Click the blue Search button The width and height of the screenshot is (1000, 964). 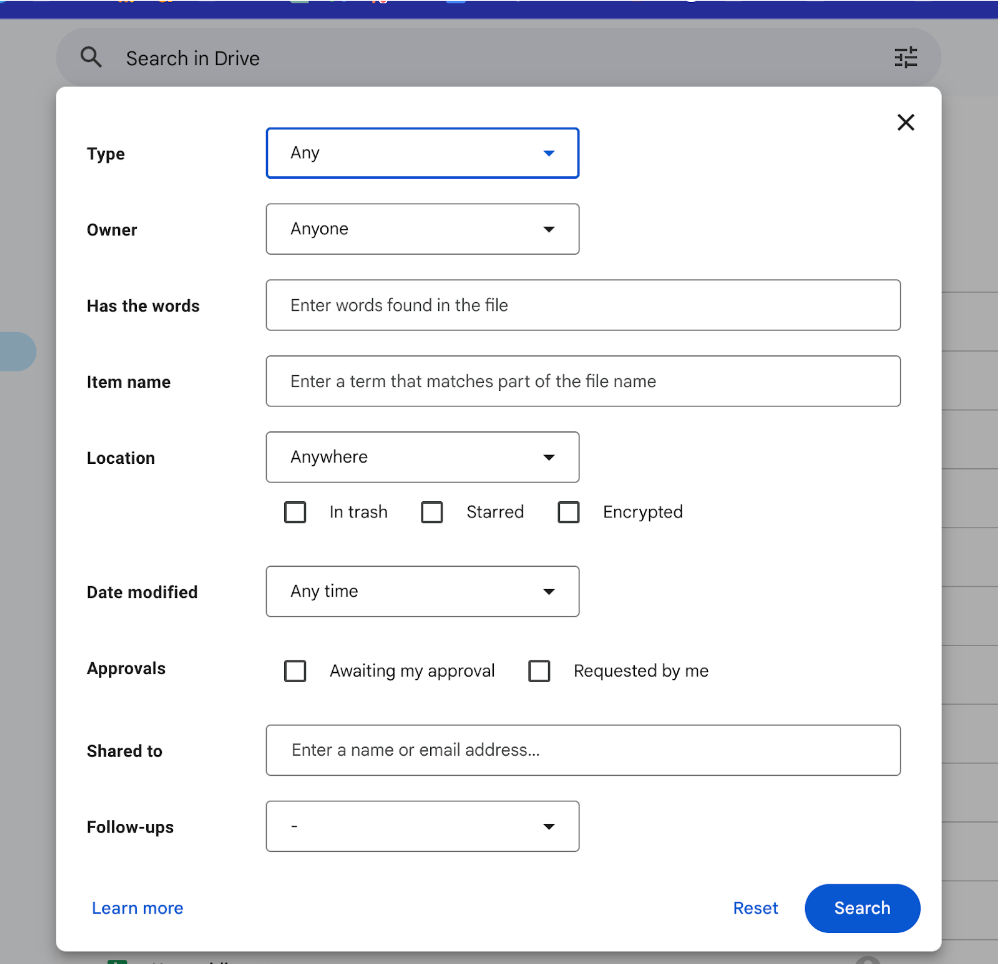click(x=862, y=908)
